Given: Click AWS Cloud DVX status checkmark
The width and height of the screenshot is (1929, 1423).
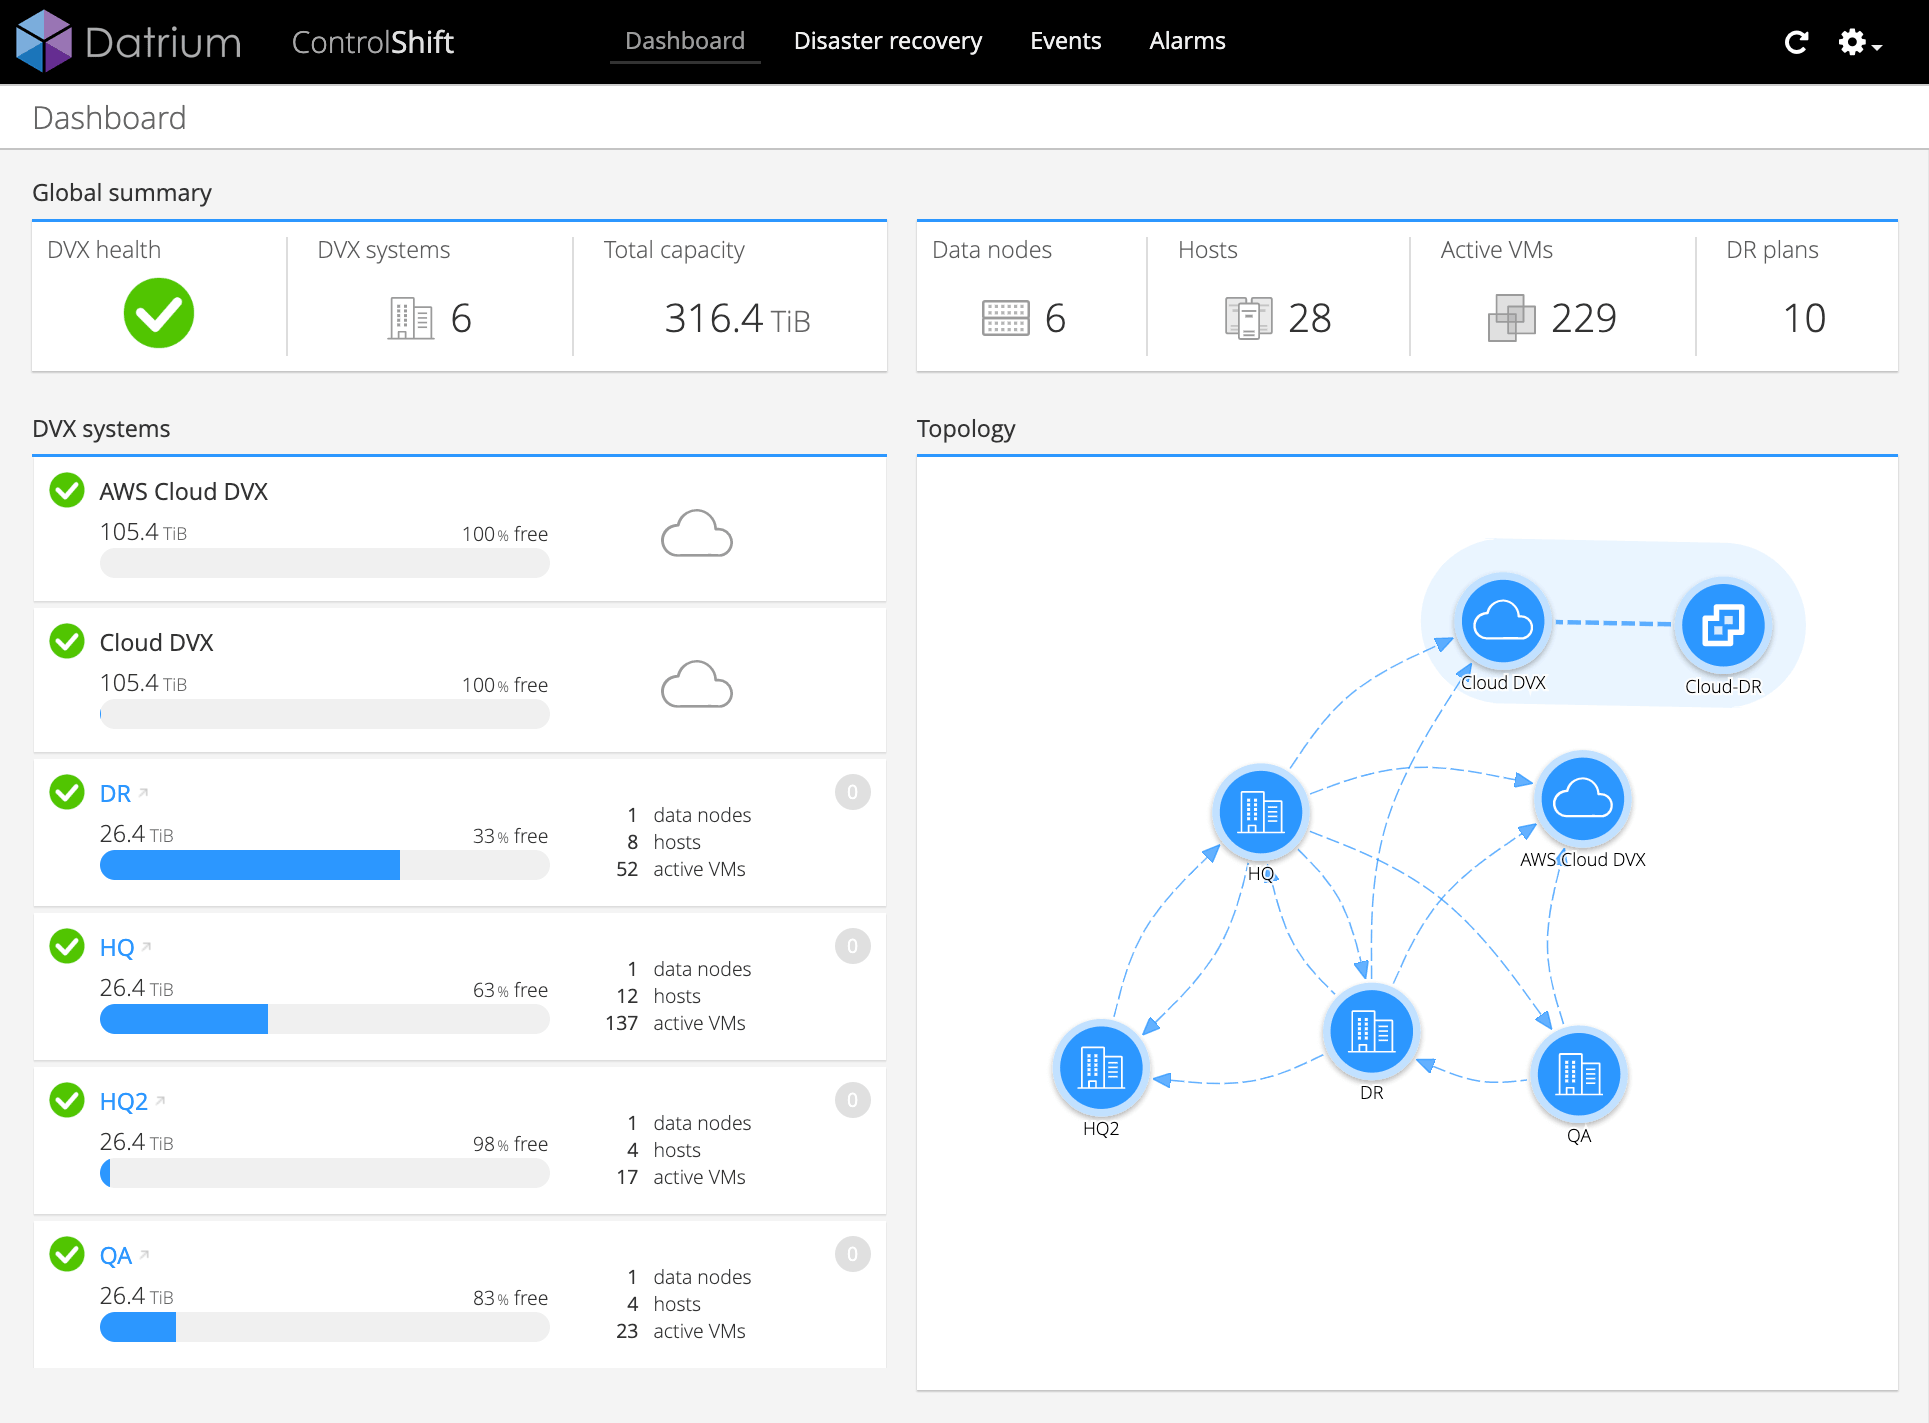Looking at the screenshot, I should [67, 490].
